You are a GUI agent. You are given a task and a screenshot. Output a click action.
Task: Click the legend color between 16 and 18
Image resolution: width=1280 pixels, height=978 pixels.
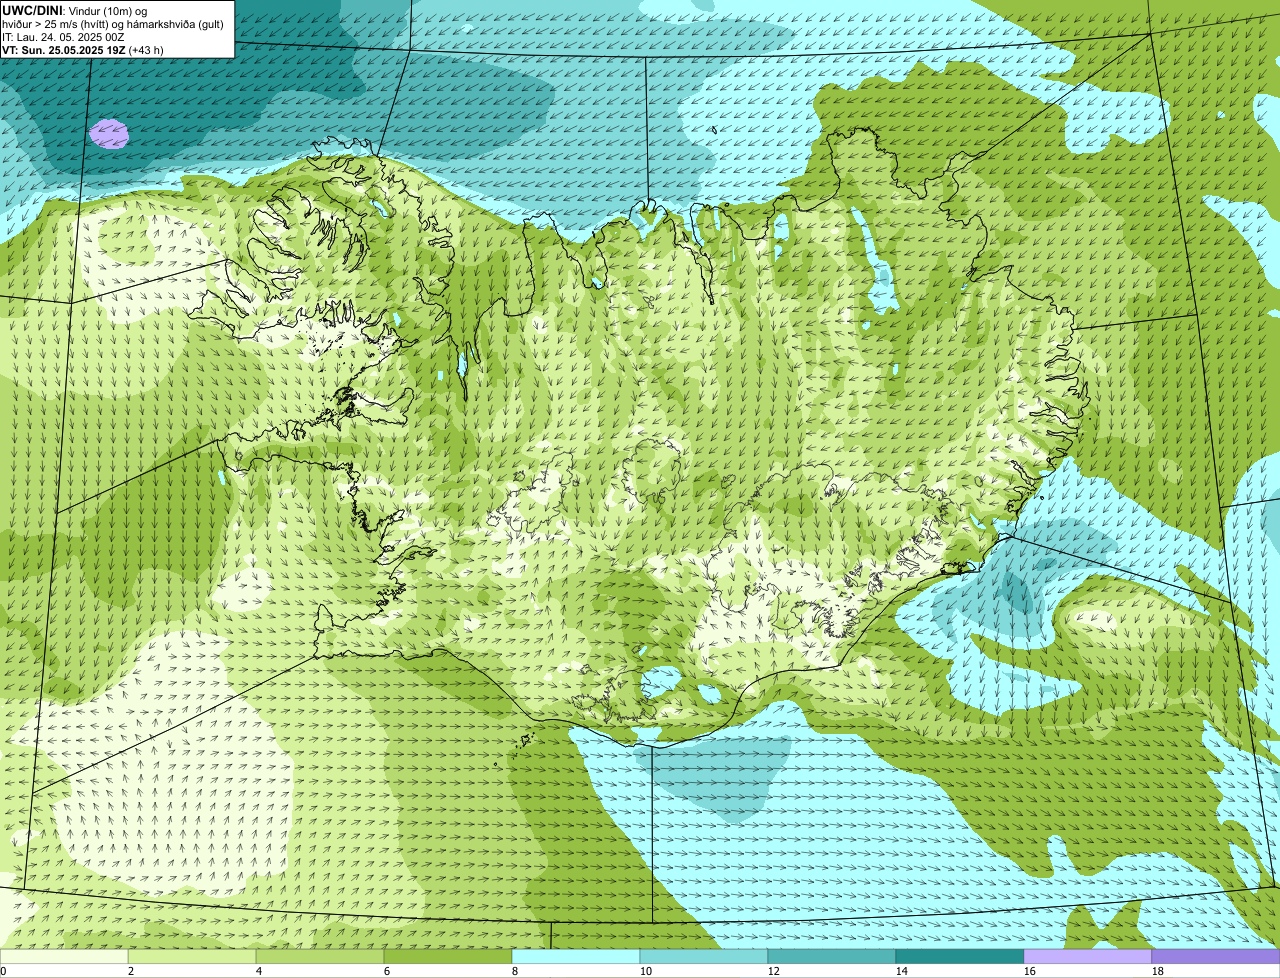coord(1088,957)
